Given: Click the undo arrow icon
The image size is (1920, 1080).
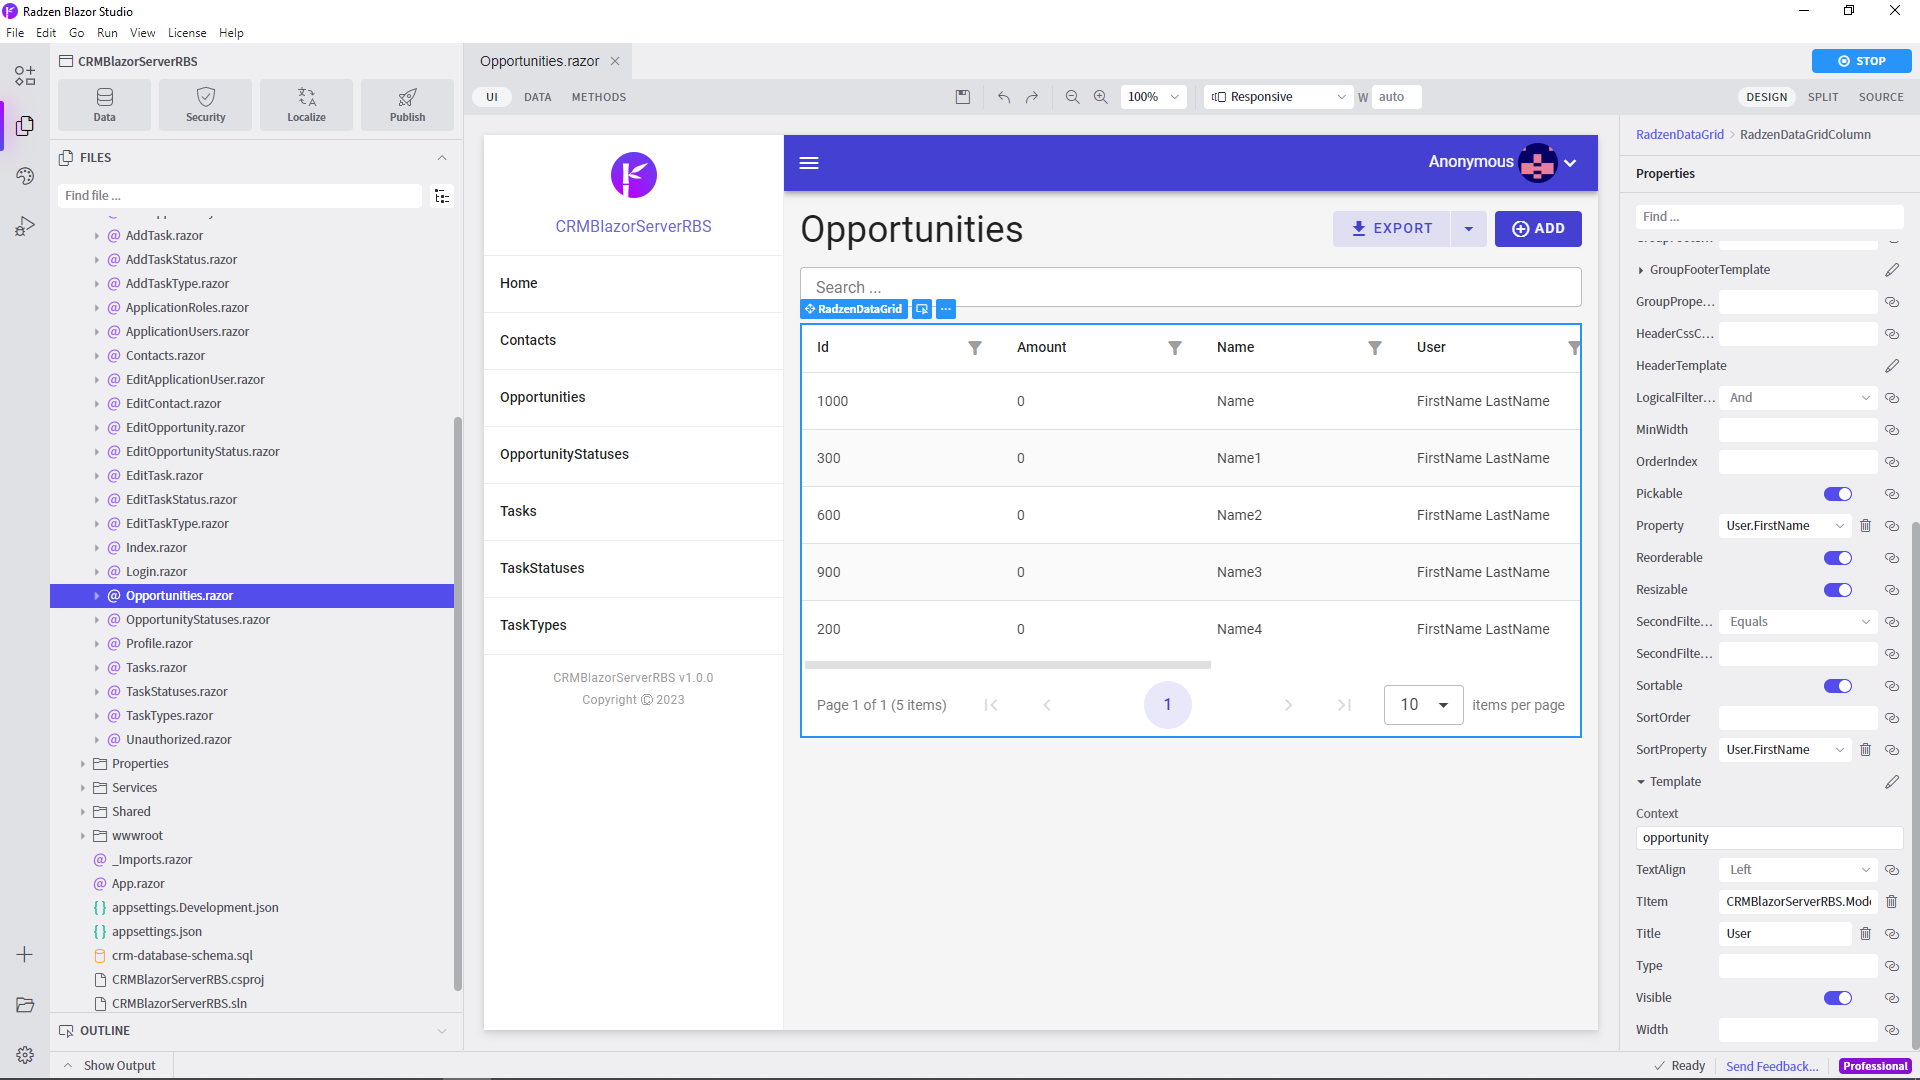Looking at the screenshot, I should [x=1004, y=97].
